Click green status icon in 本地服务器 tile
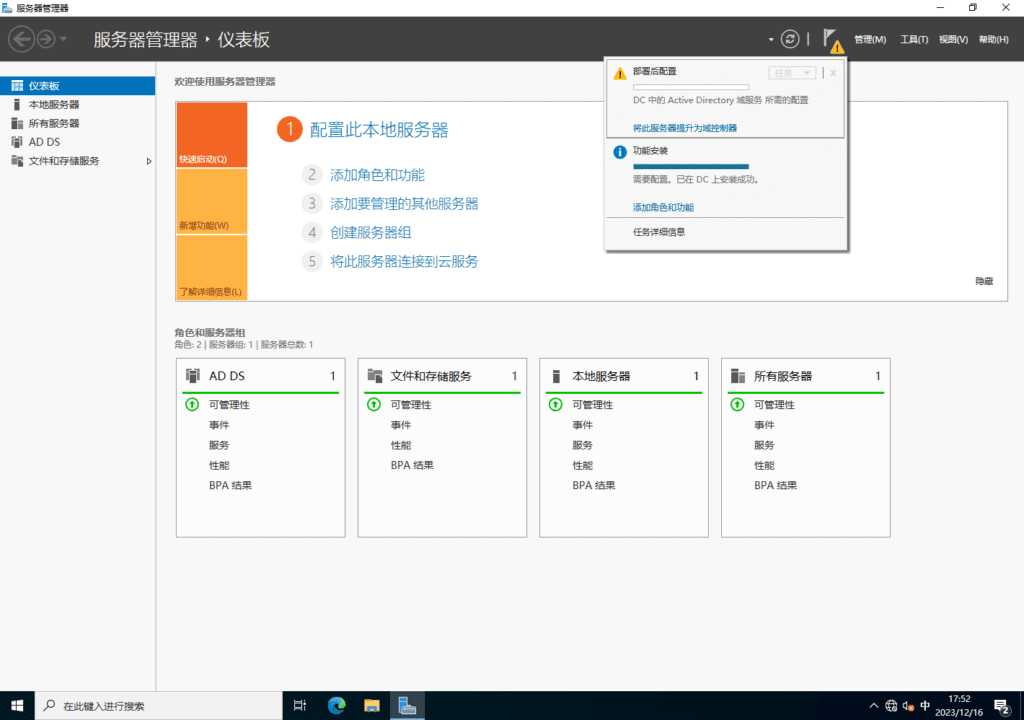Viewport: 1024px width, 720px height. click(555, 404)
